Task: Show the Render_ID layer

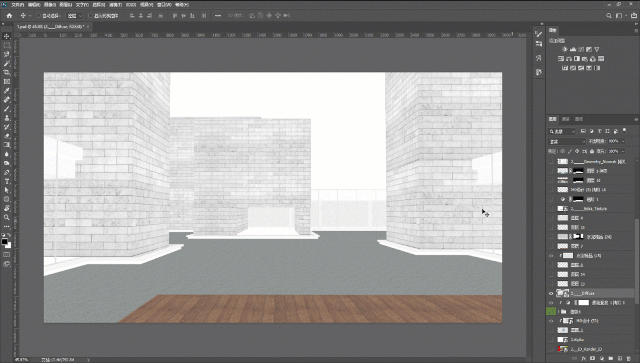Action: [x=551, y=349]
